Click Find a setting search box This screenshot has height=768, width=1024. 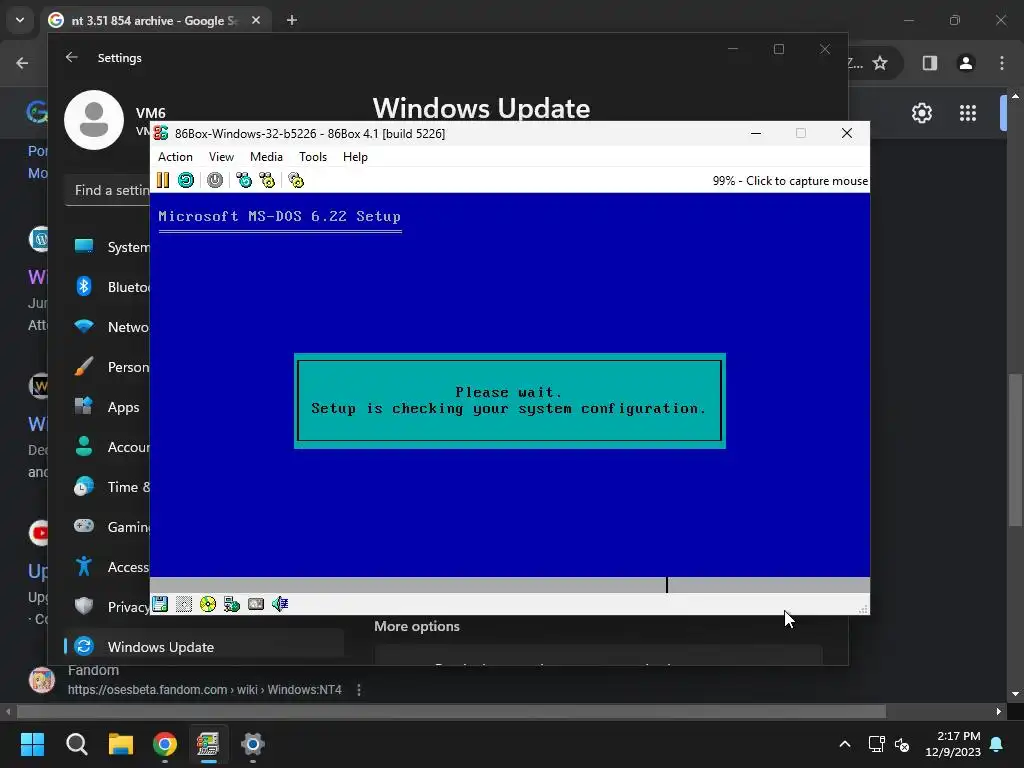(x=108, y=190)
